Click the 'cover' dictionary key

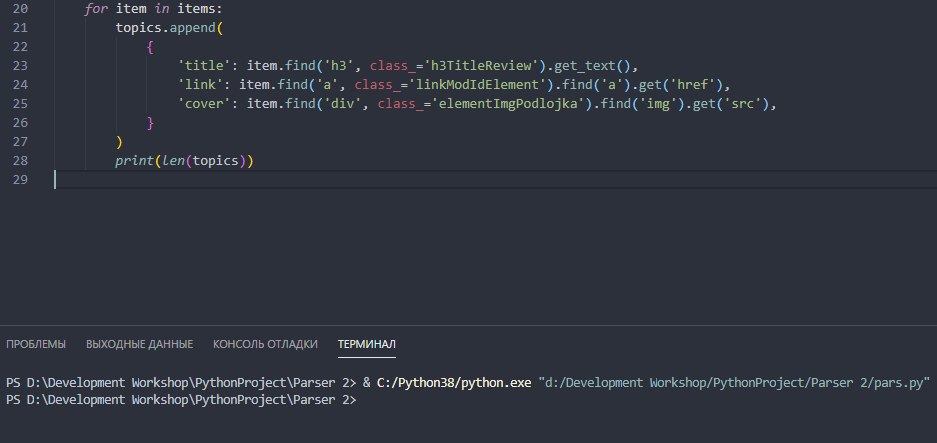click(204, 104)
